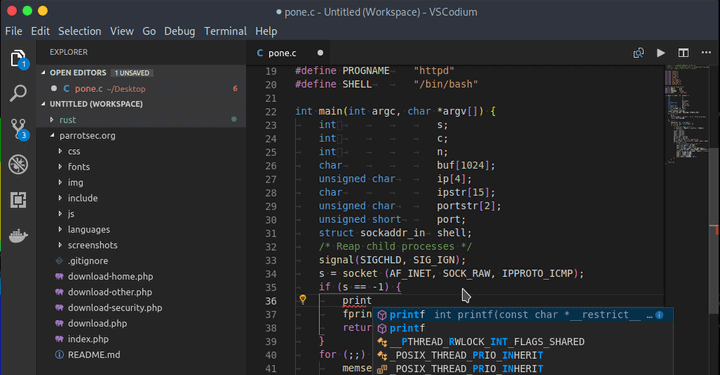This screenshot has height=375, width=720.
Task: Click the lightbulb quick fix icon
Action: pyautogui.click(x=303, y=300)
